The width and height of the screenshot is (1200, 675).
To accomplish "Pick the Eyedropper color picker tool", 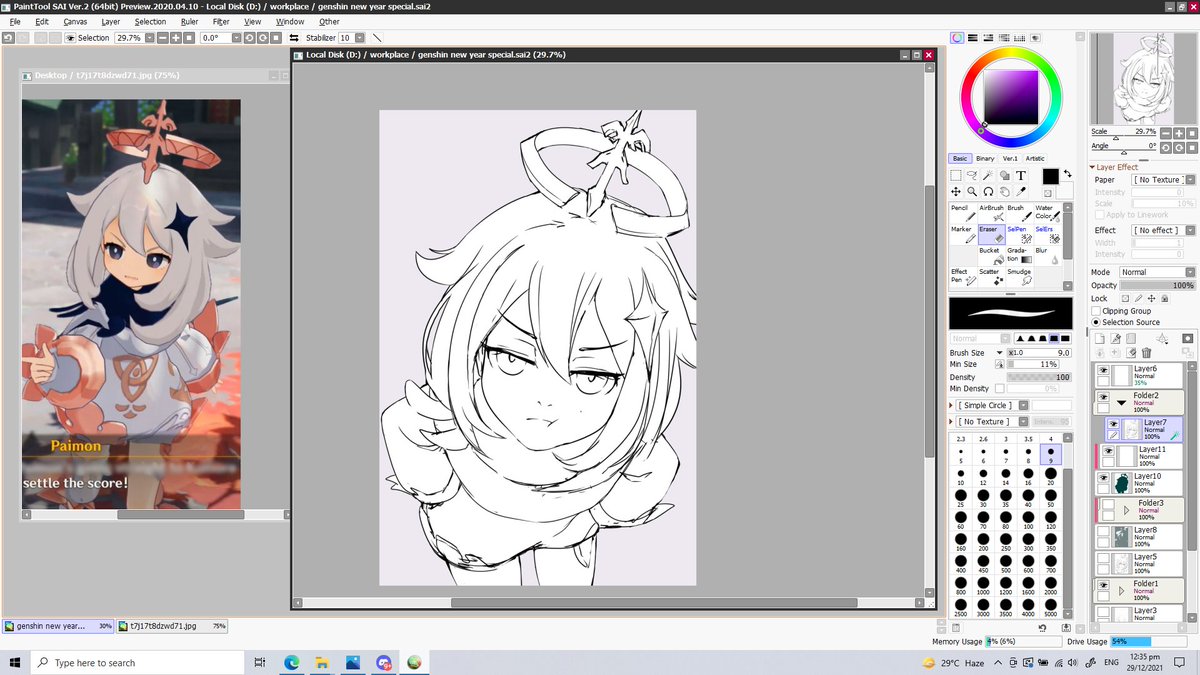I will [1021, 191].
